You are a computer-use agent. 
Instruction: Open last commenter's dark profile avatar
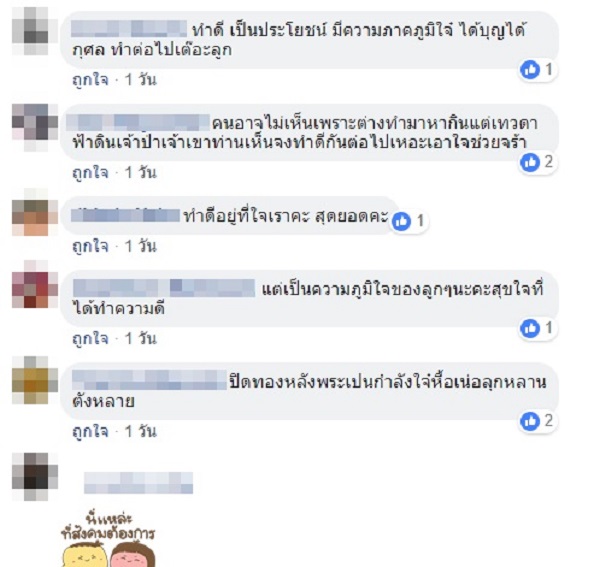click(35, 477)
